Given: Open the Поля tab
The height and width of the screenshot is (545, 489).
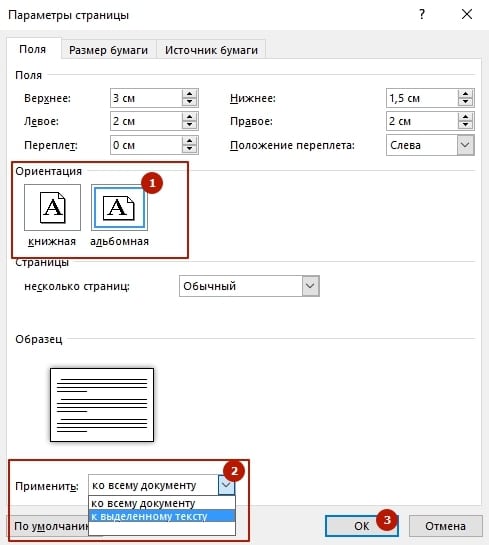Looking at the screenshot, I should click(x=33, y=49).
